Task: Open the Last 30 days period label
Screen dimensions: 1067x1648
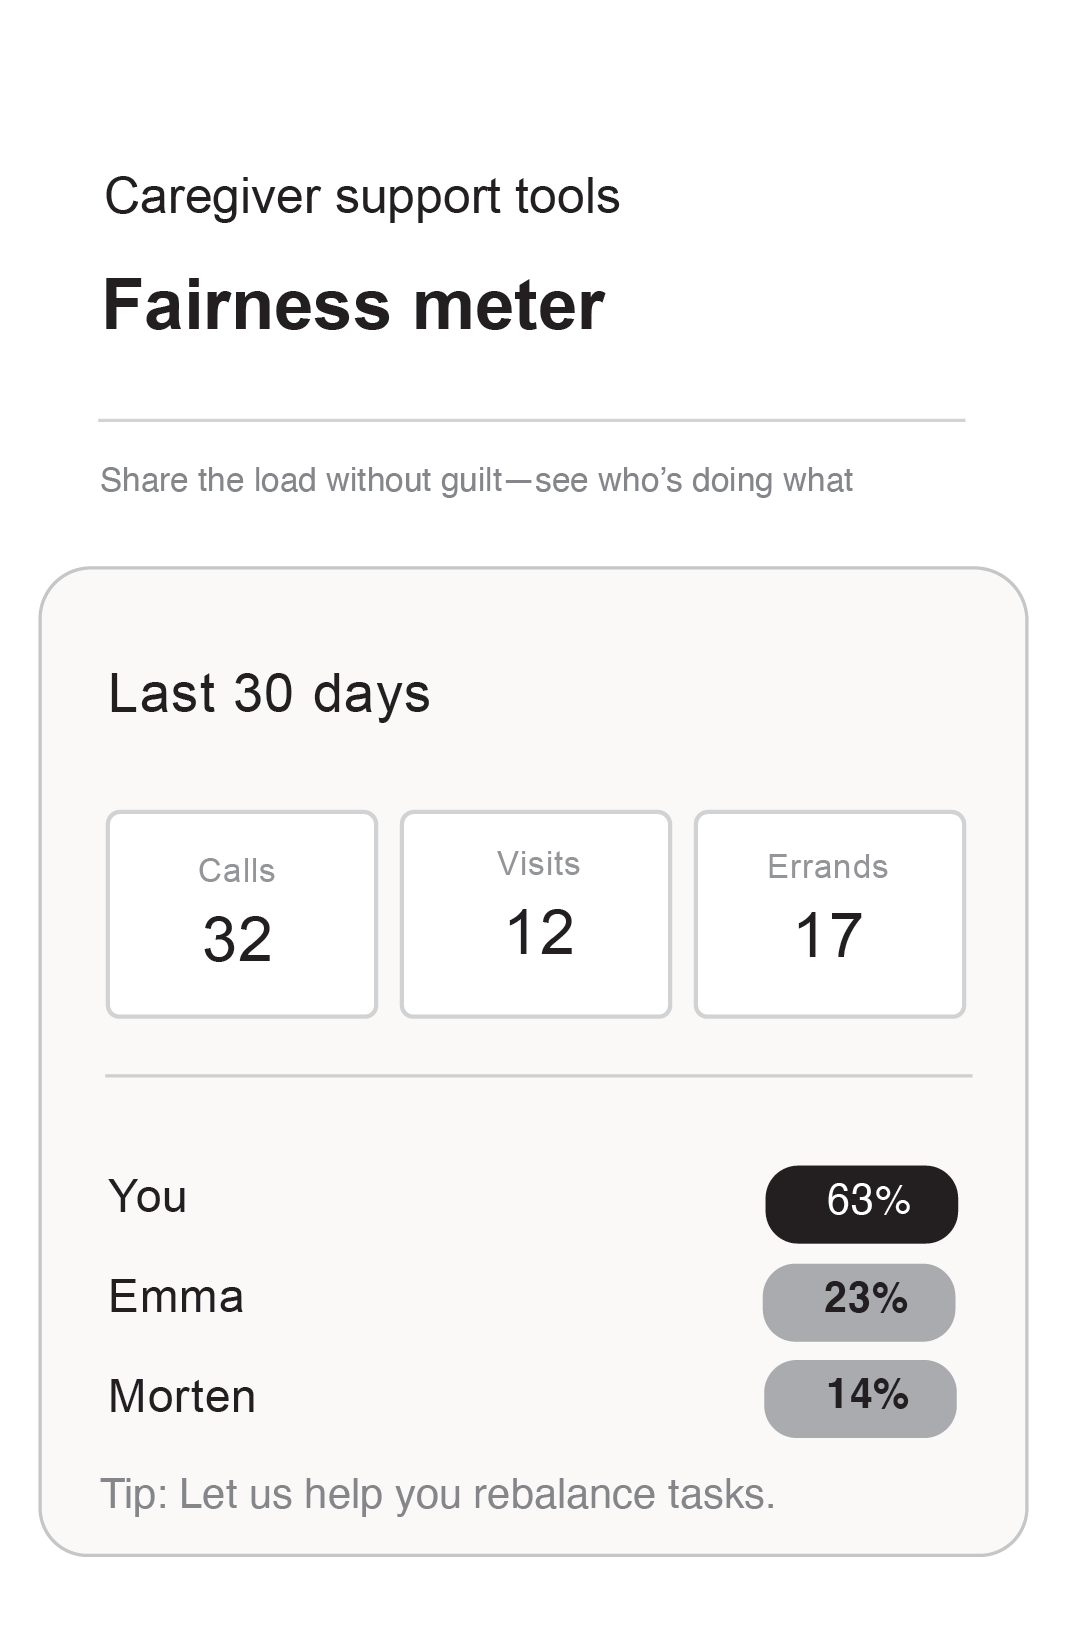Action: click(x=269, y=693)
